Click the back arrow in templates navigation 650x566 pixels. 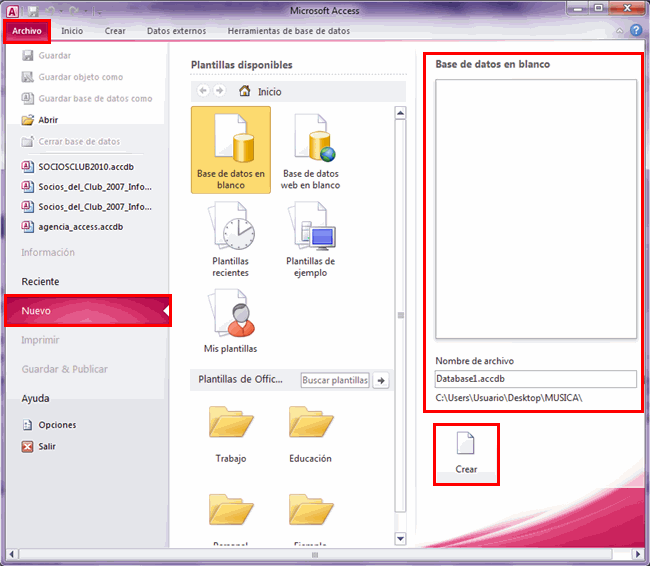(x=203, y=90)
